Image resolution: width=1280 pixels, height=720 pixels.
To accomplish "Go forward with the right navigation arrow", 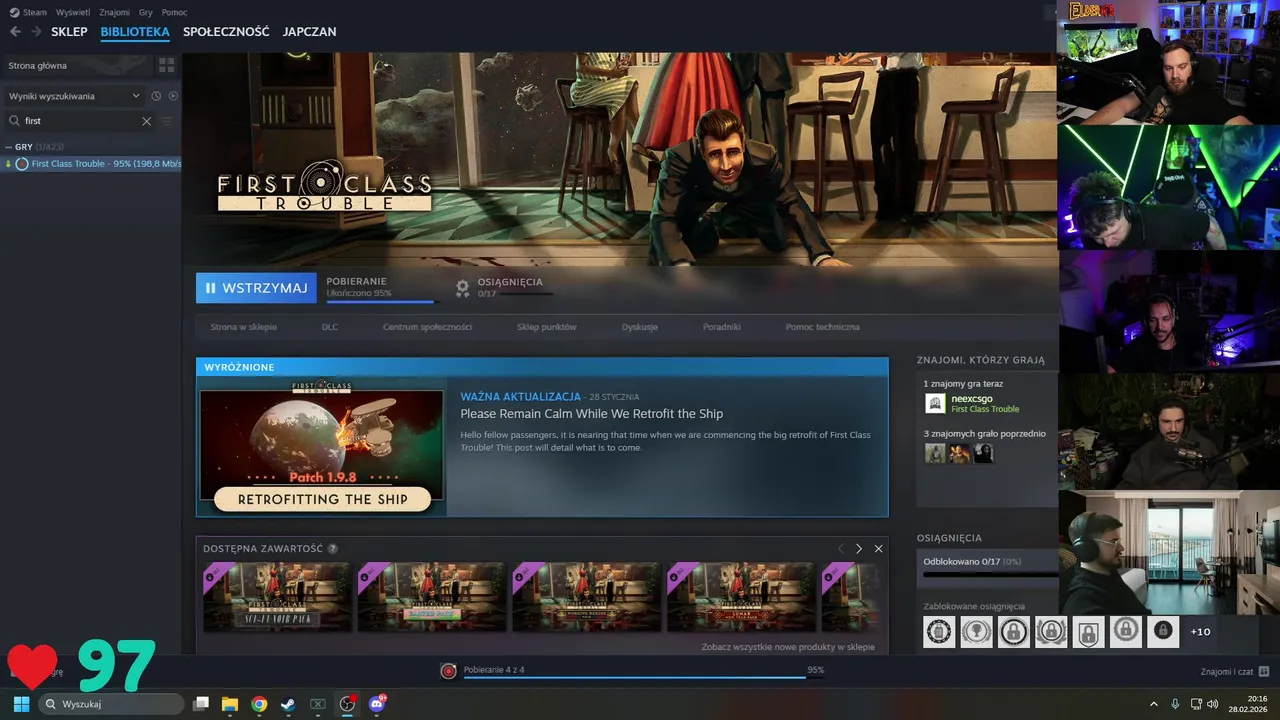I will click(36, 32).
